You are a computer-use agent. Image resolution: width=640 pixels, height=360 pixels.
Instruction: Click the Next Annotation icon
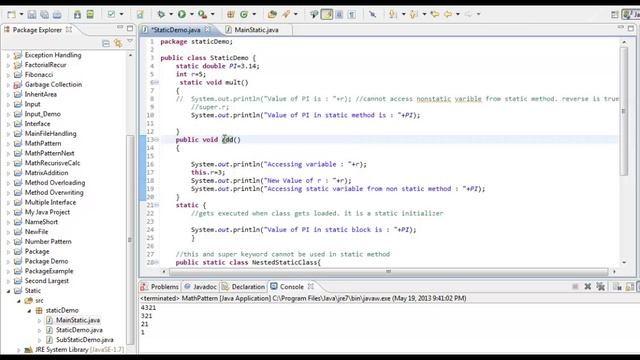(393, 14)
